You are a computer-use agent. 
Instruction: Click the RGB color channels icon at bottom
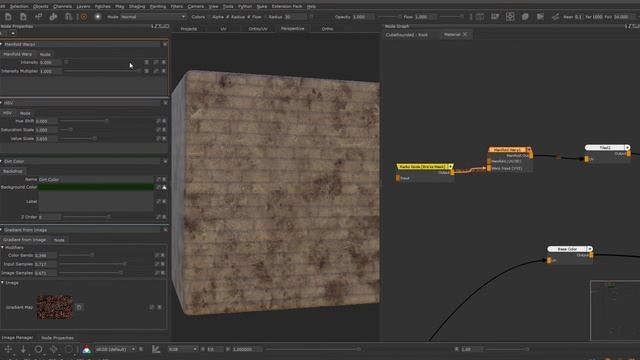pyautogui.click(x=86, y=350)
